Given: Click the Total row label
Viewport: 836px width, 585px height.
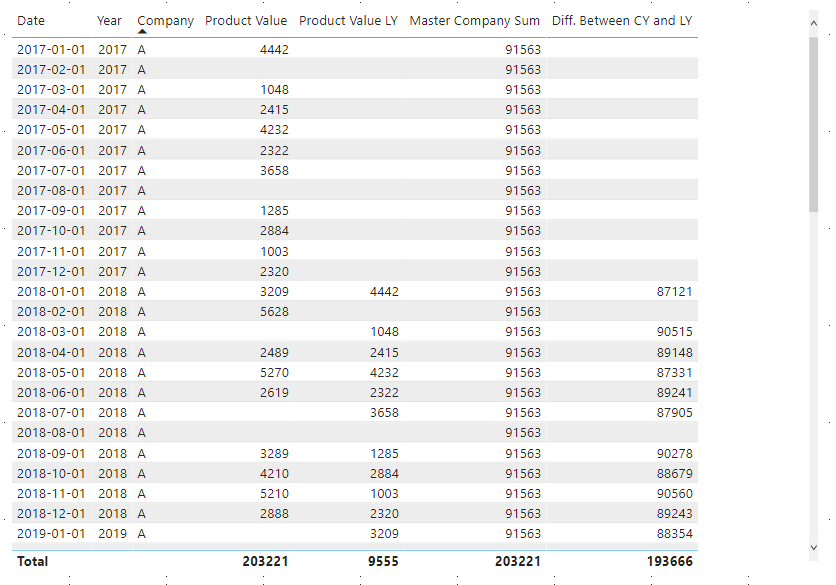Looking at the screenshot, I should (x=33, y=562).
